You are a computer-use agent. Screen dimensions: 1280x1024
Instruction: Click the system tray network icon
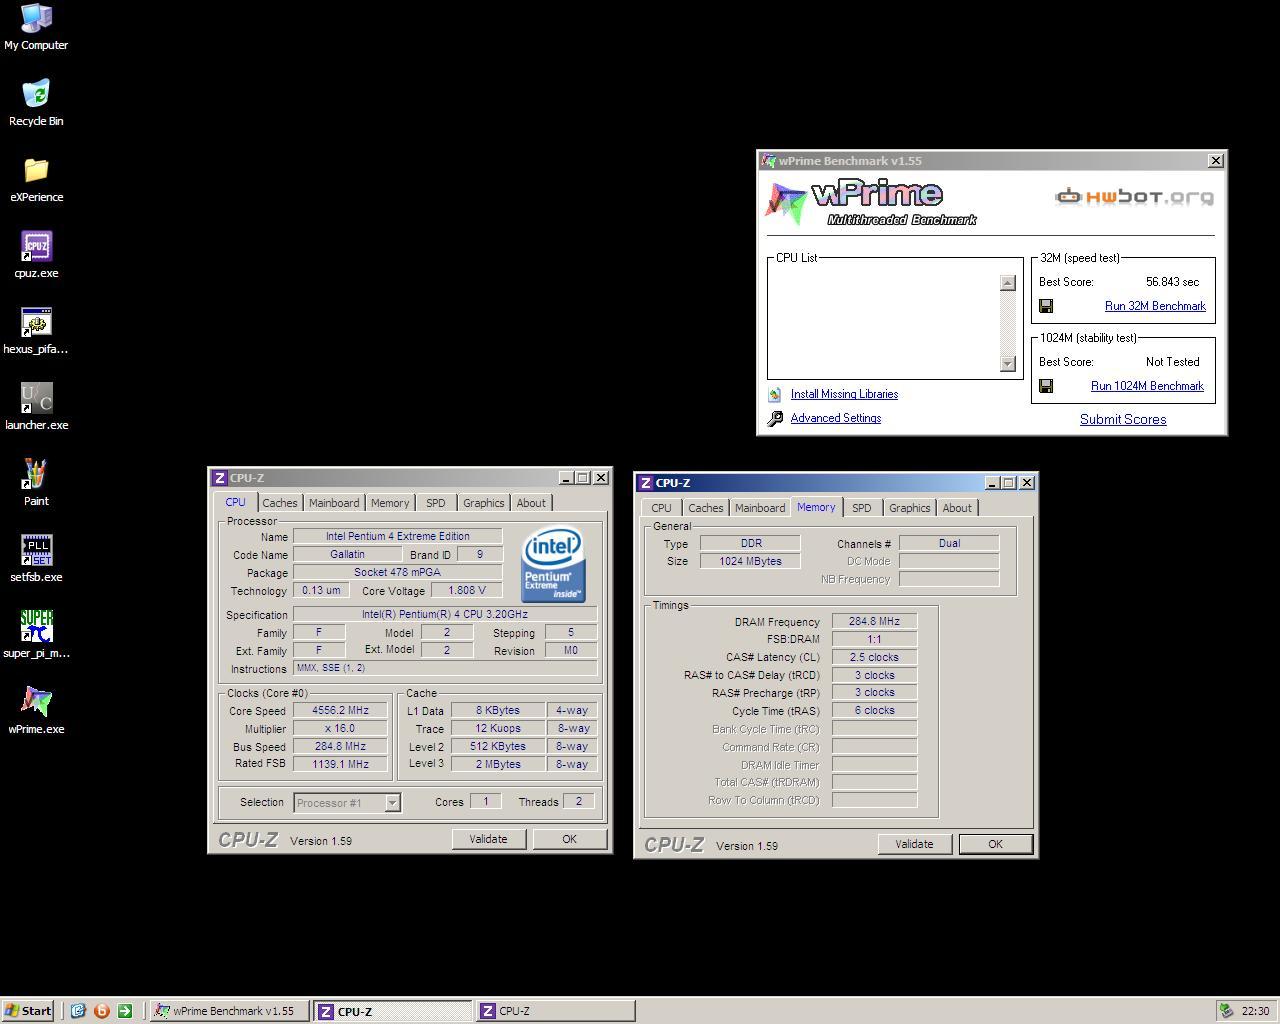(1226, 1011)
